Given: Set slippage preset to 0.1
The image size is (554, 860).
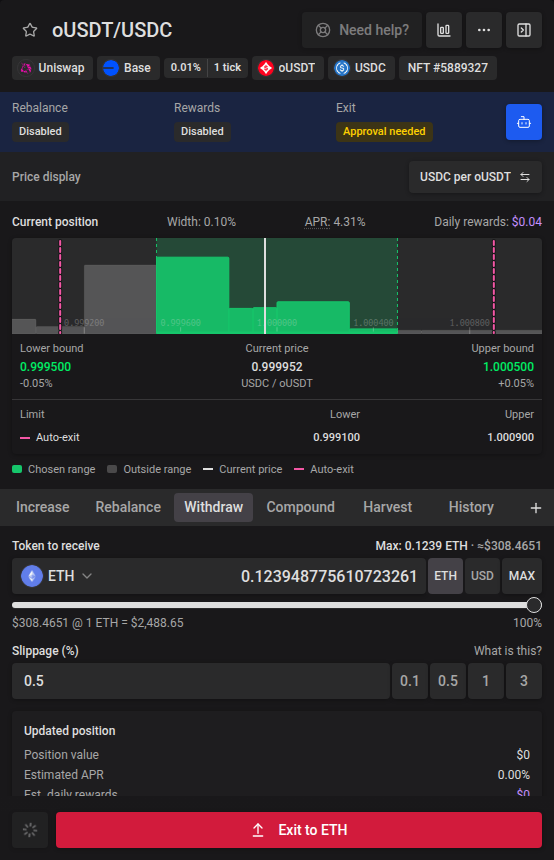Looking at the screenshot, I should pos(410,681).
